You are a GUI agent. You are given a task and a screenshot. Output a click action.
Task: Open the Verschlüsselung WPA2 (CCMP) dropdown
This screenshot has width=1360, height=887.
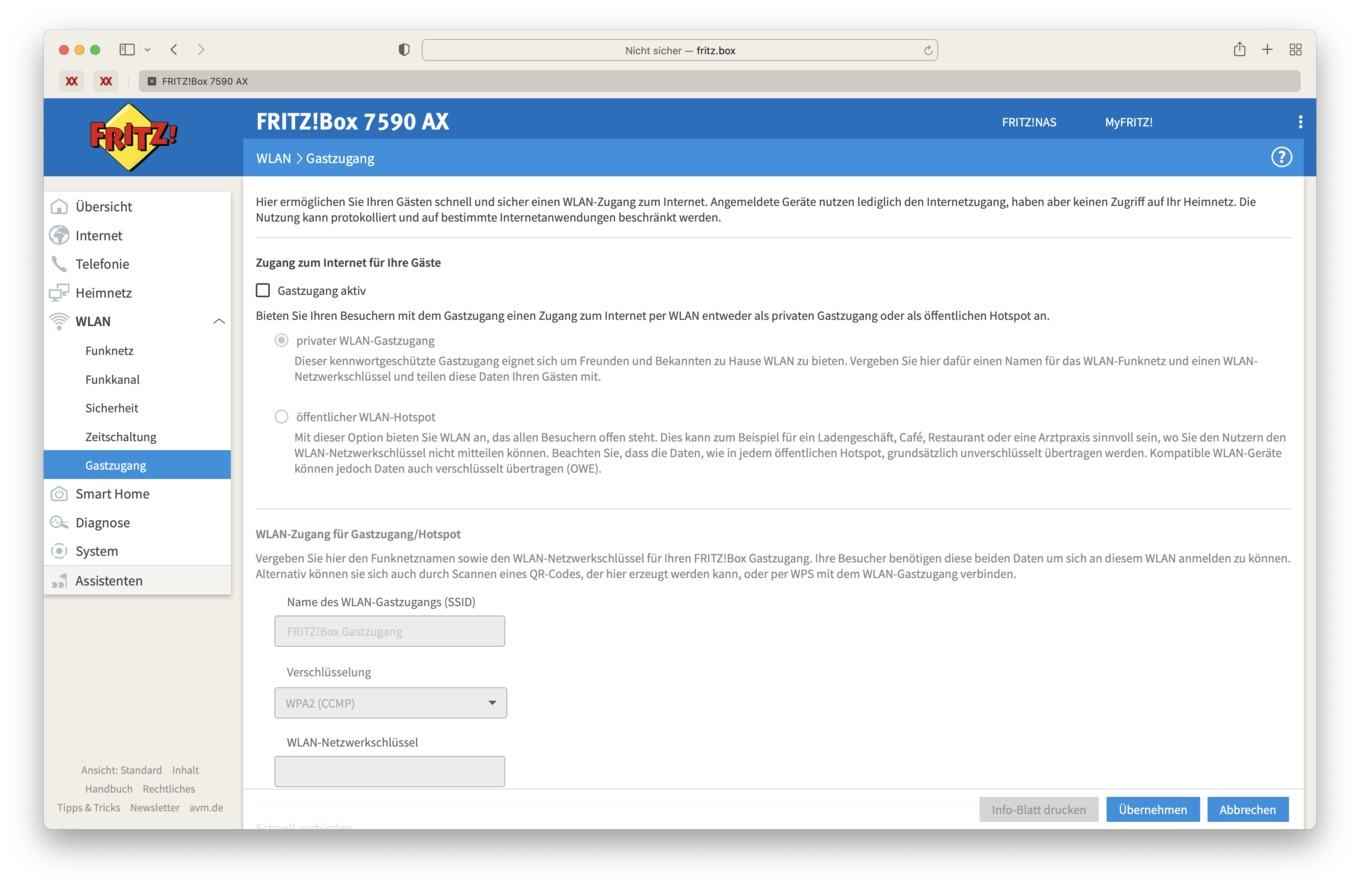[390, 703]
